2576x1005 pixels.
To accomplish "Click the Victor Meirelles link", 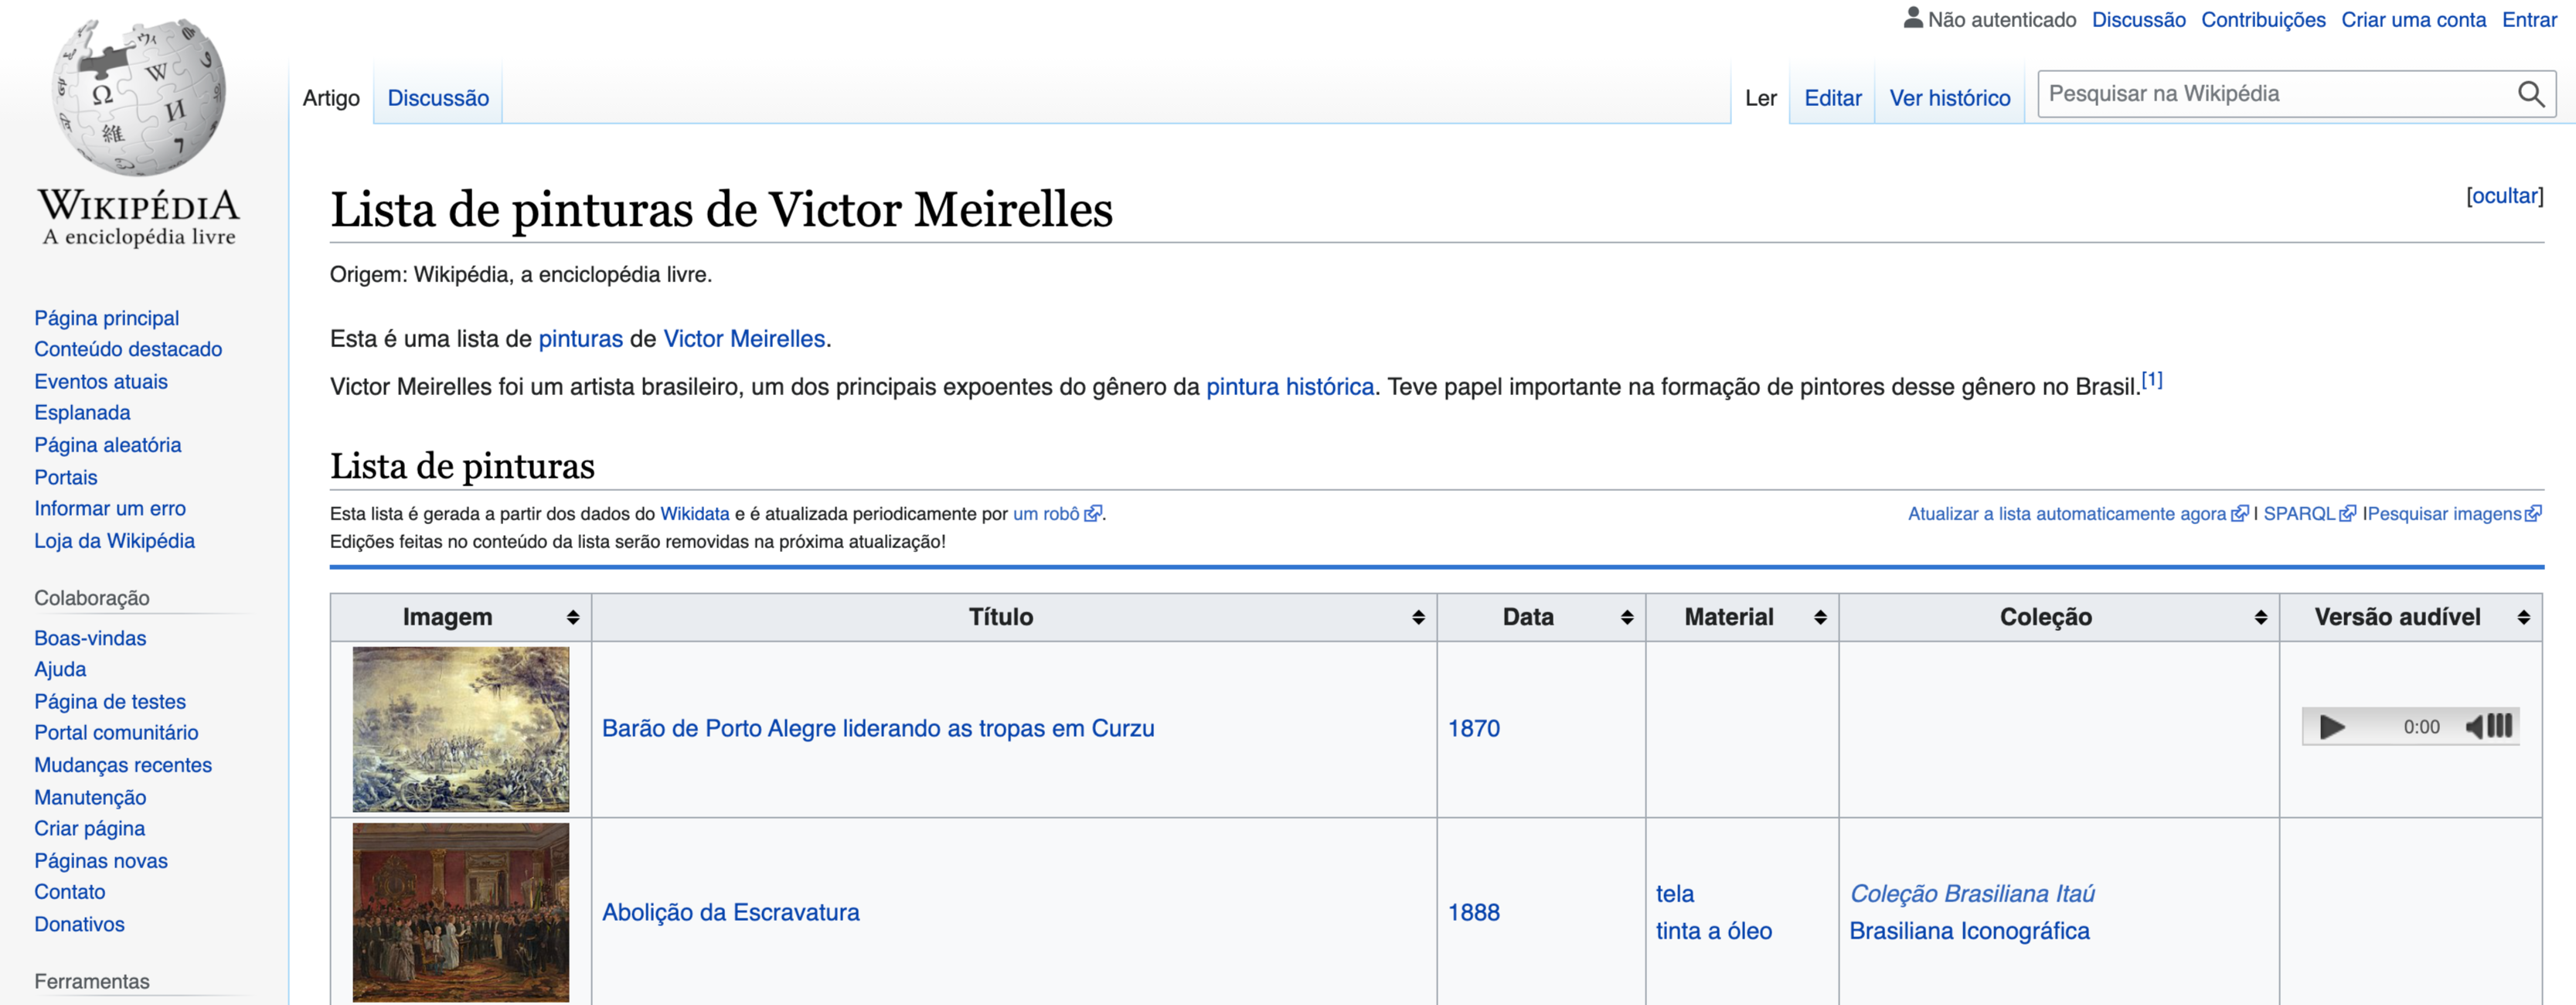I will (744, 339).
